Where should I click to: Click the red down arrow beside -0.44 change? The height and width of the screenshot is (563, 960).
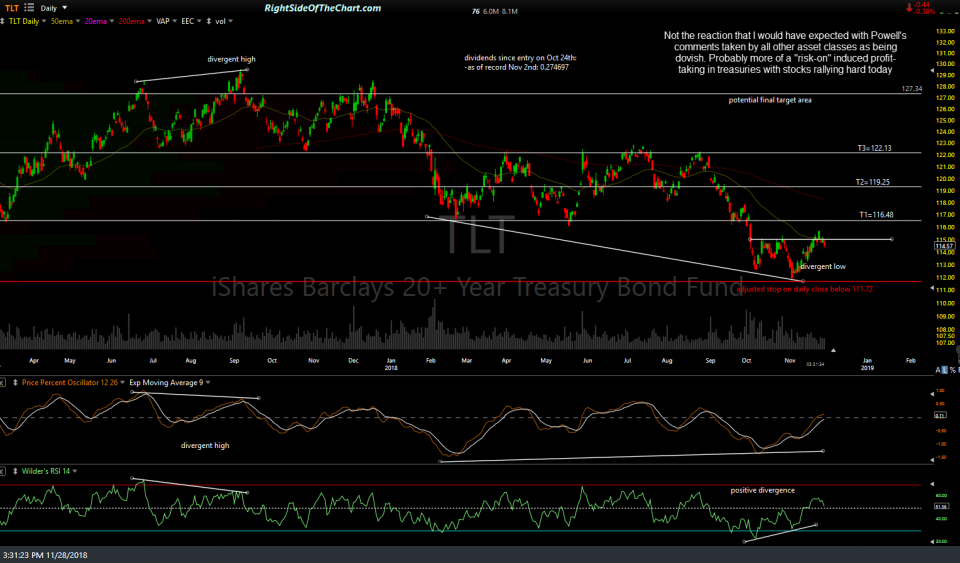coord(909,7)
